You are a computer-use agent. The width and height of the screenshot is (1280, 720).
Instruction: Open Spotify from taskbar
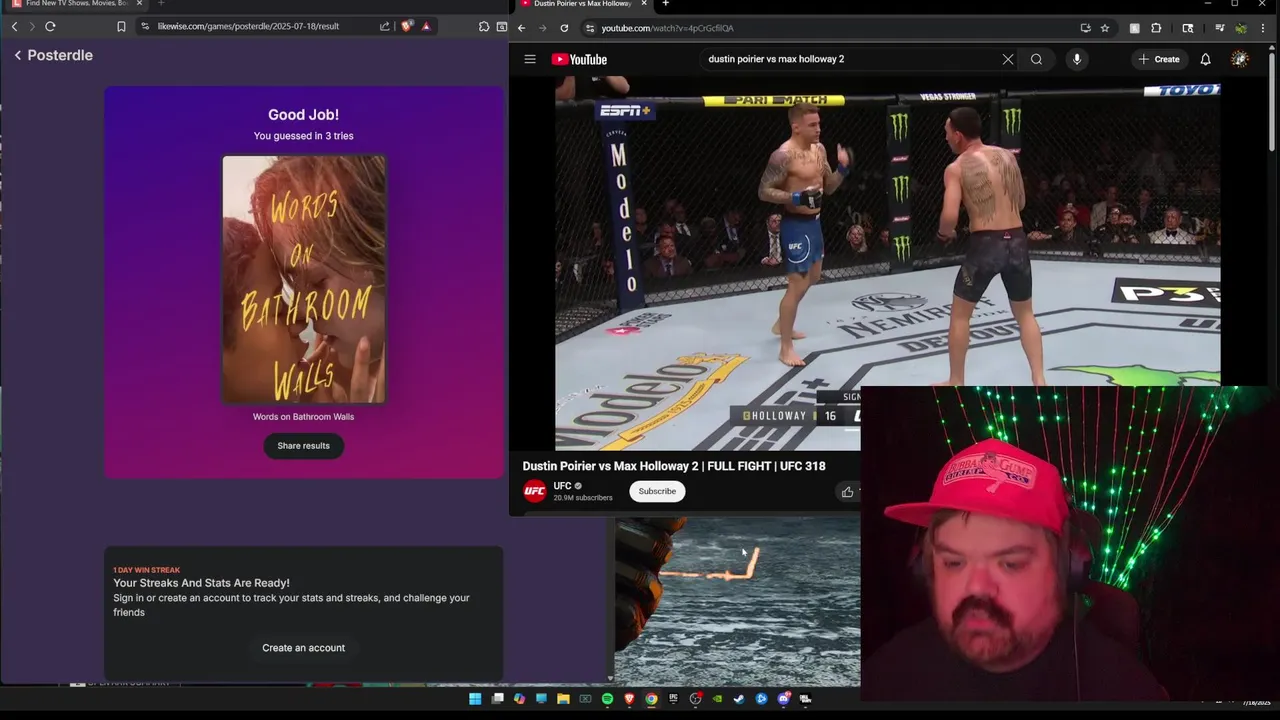(x=607, y=698)
